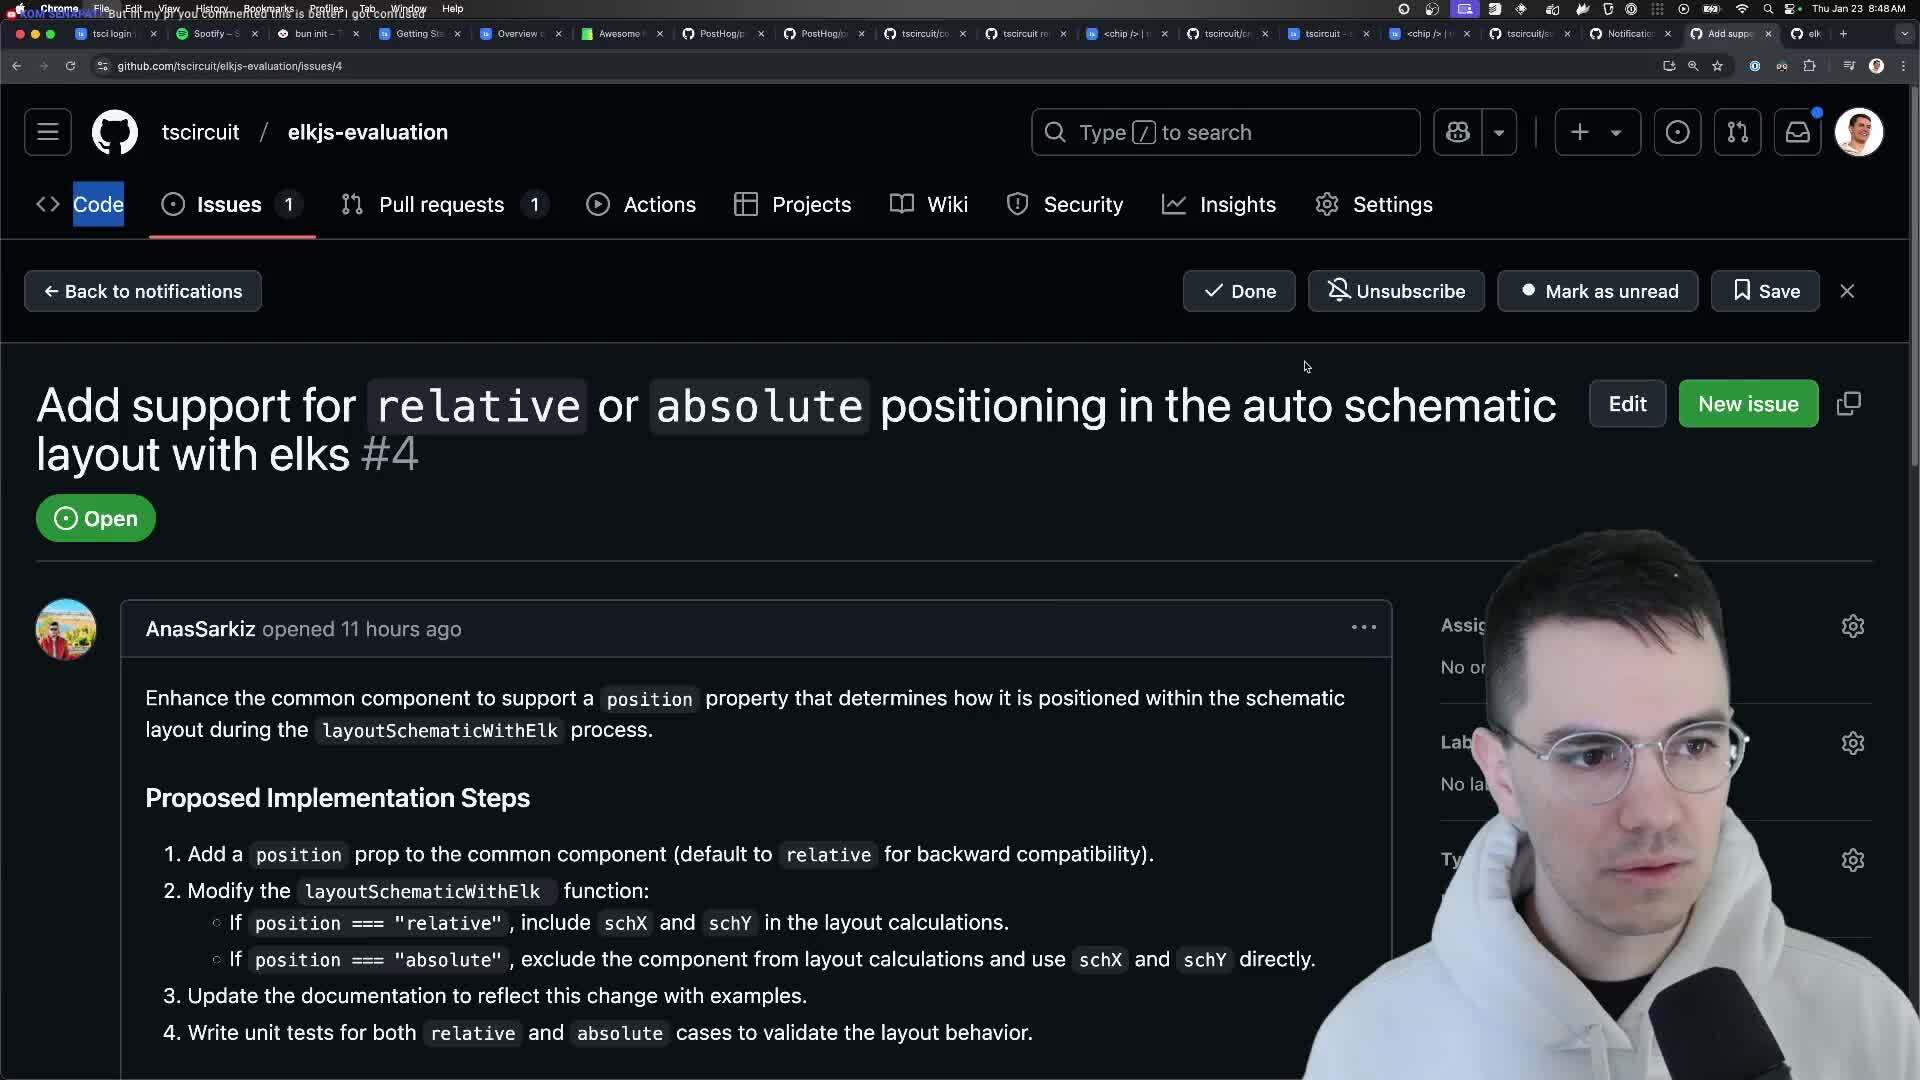The image size is (1920, 1080).
Task: Click the green New issue button
Action: tap(1747, 404)
